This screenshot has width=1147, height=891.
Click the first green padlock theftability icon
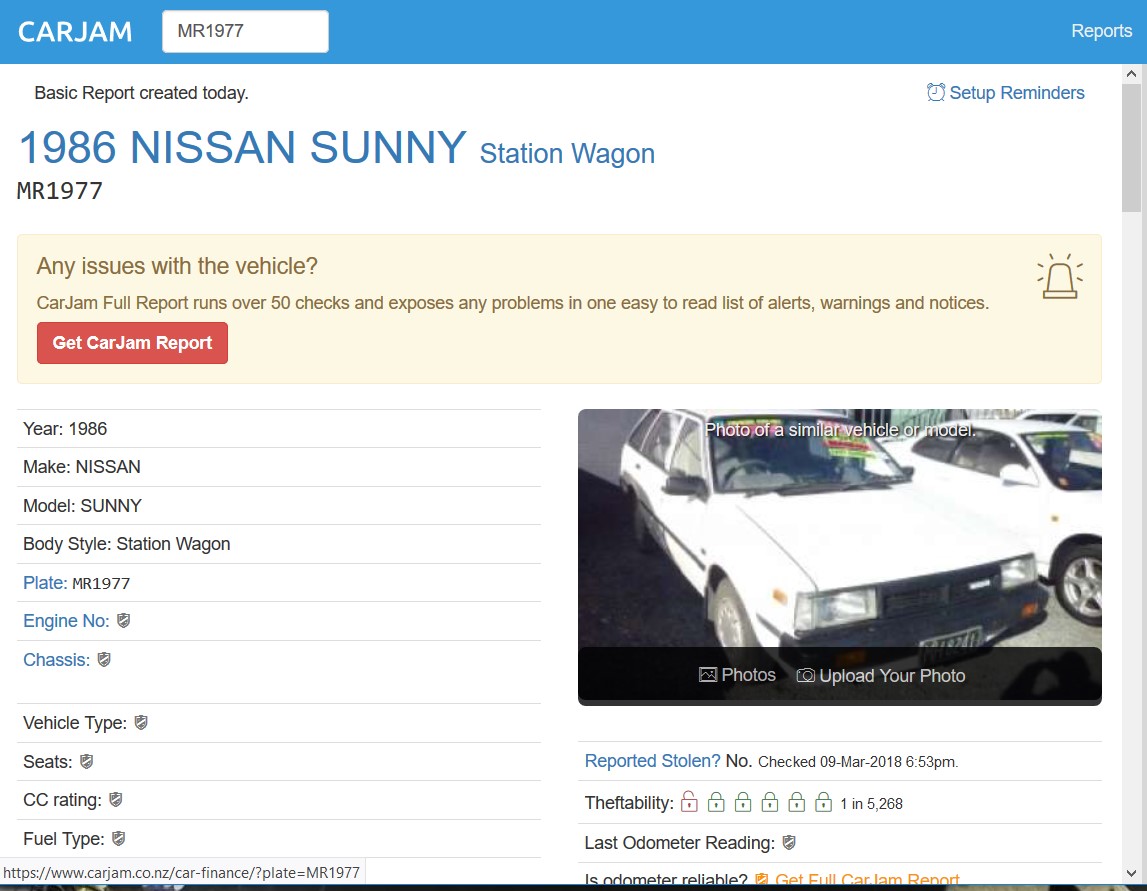click(x=716, y=802)
